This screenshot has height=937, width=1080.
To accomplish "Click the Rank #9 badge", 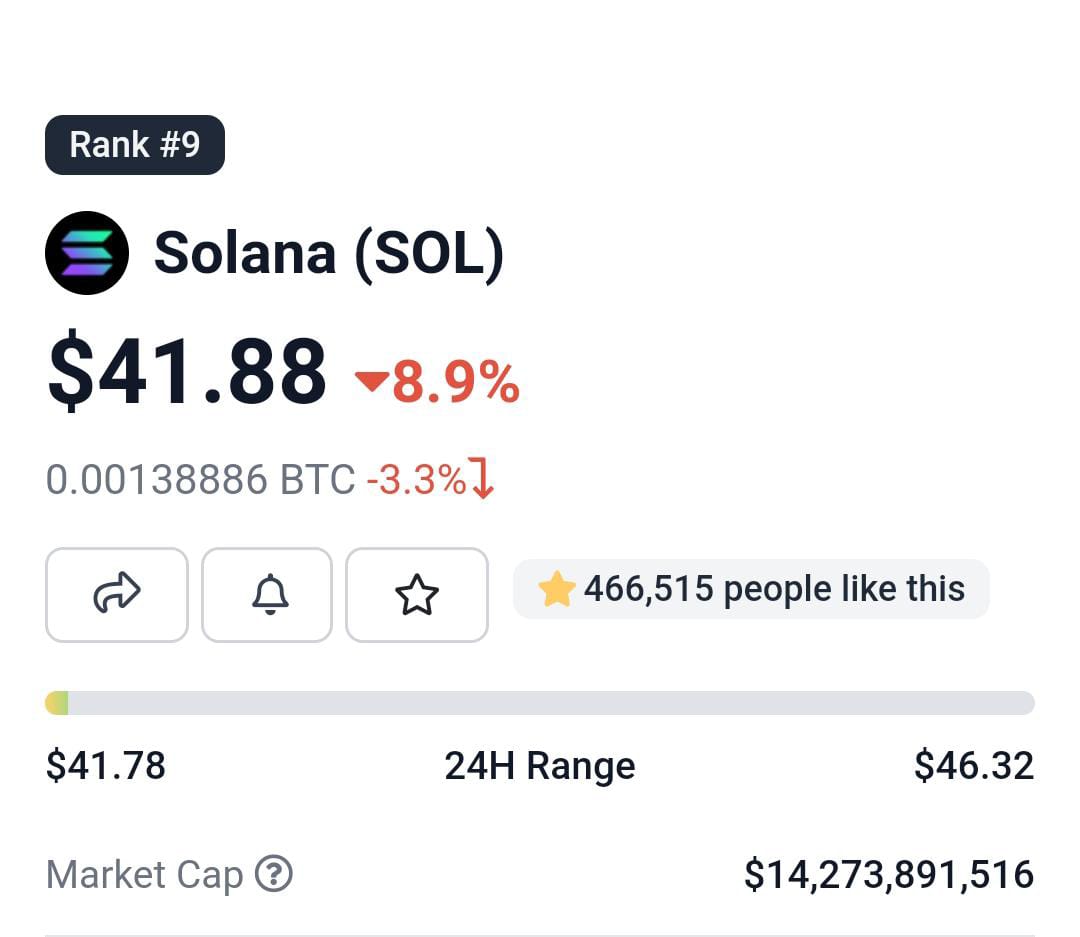I will [135, 145].
